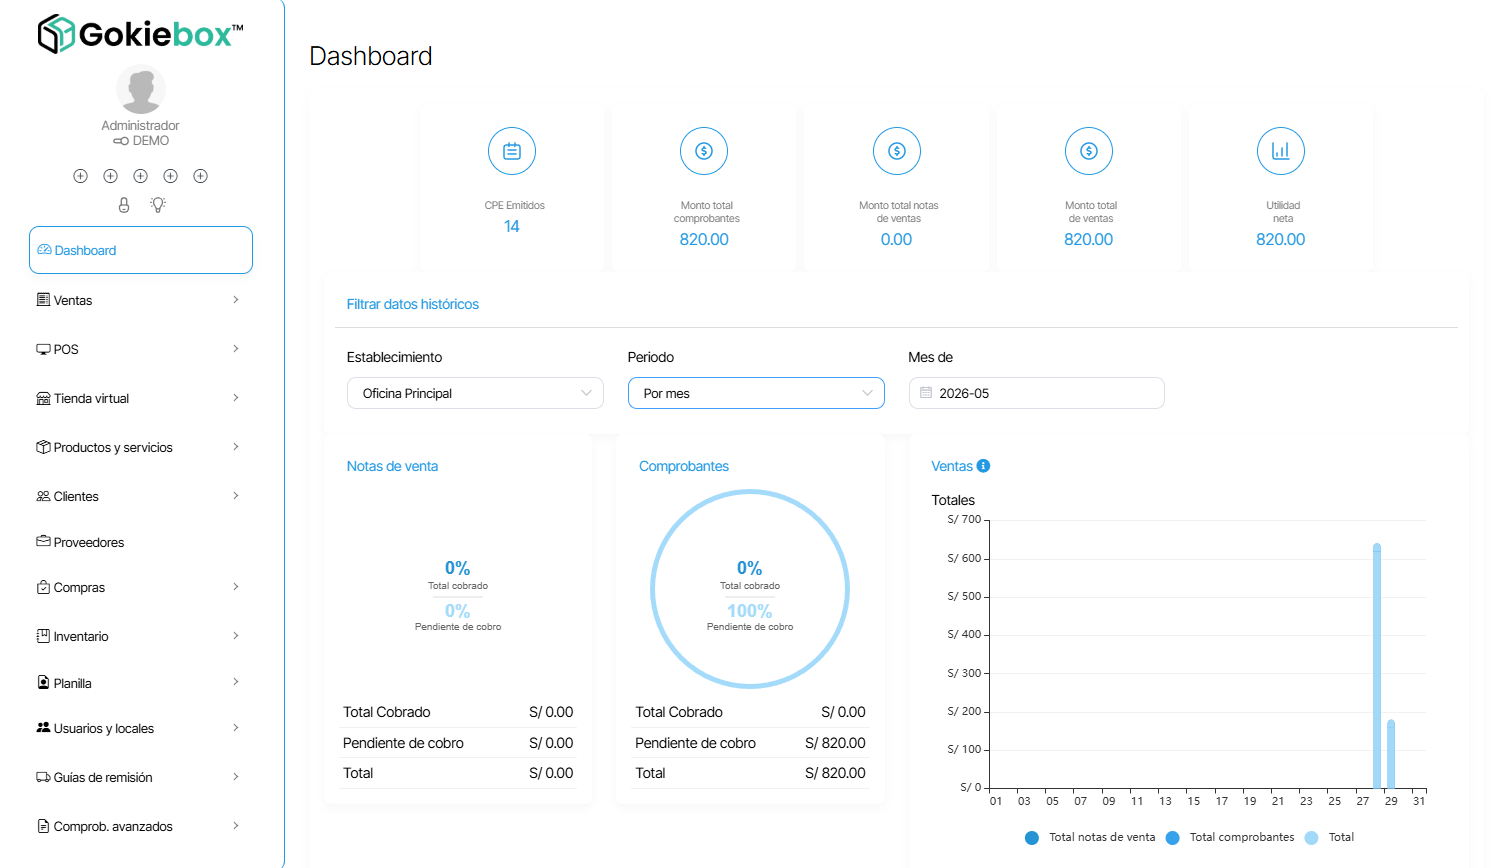Click the CPE Emitidos document icon

tap(512, 151)
